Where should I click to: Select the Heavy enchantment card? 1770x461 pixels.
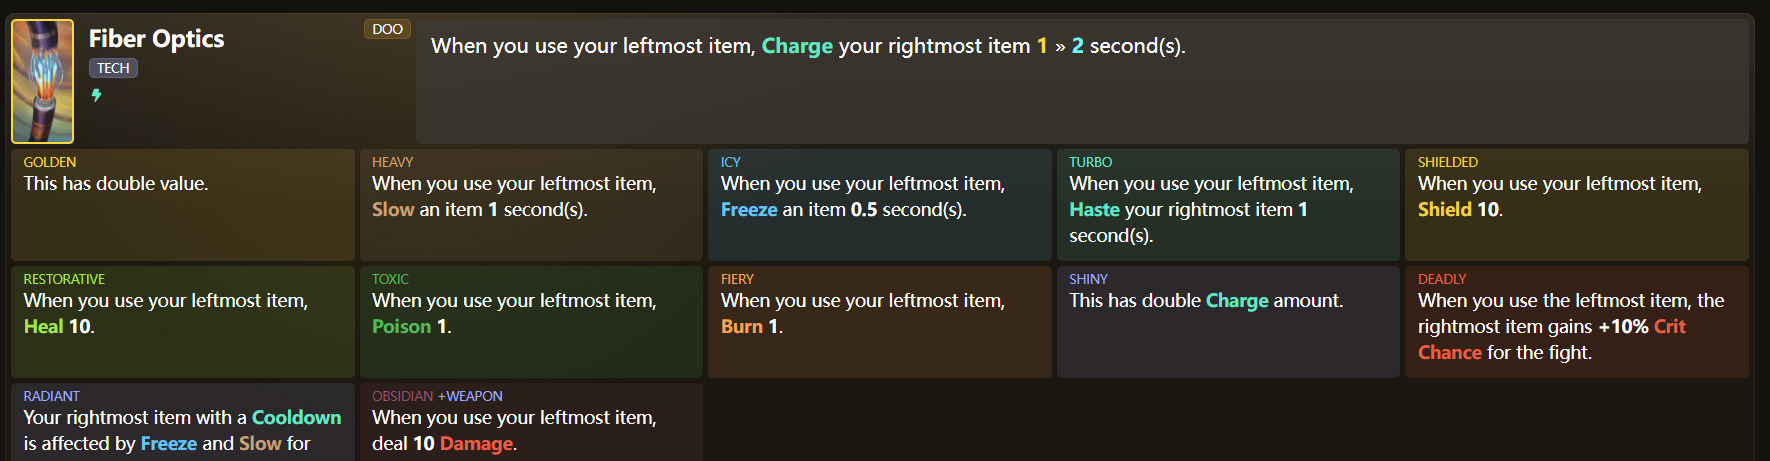pos(531,205)
